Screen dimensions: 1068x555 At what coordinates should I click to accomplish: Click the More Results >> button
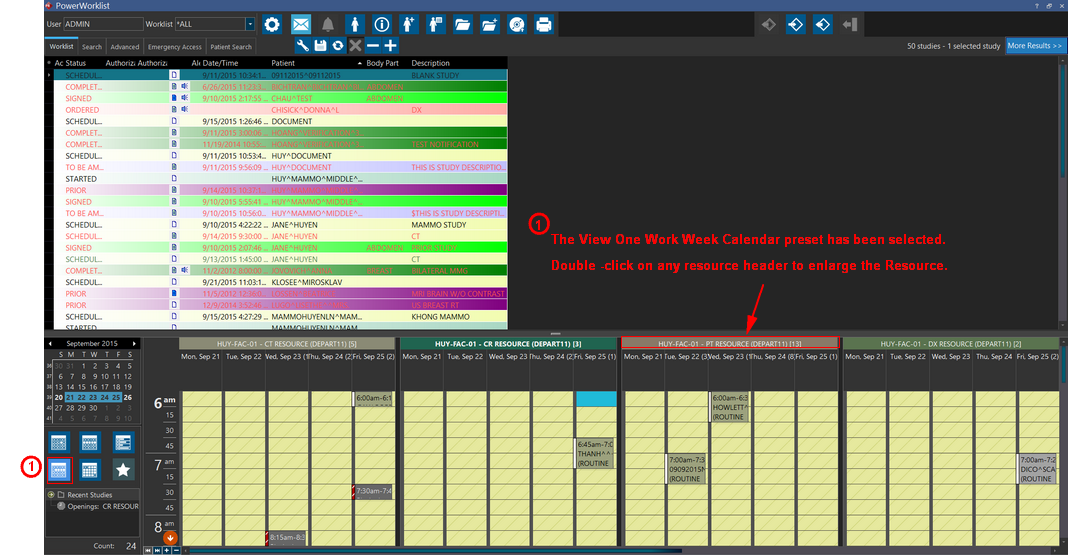pos(1034,46)
